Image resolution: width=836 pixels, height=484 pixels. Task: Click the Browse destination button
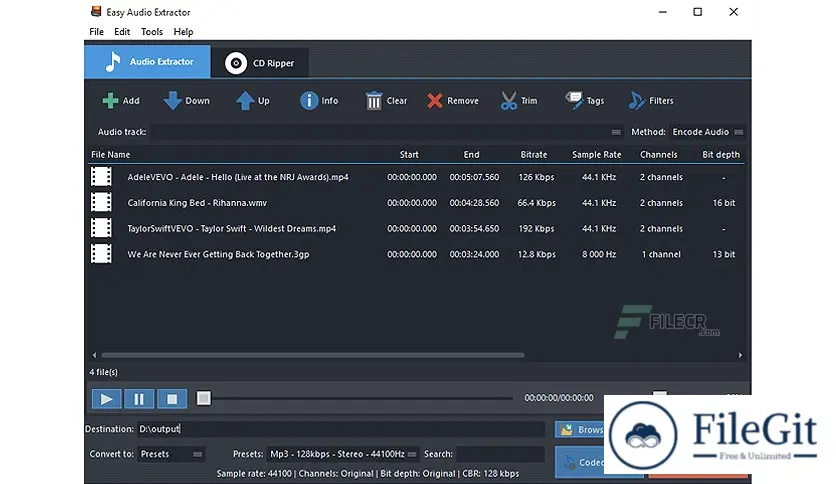[x=580, y=429]
